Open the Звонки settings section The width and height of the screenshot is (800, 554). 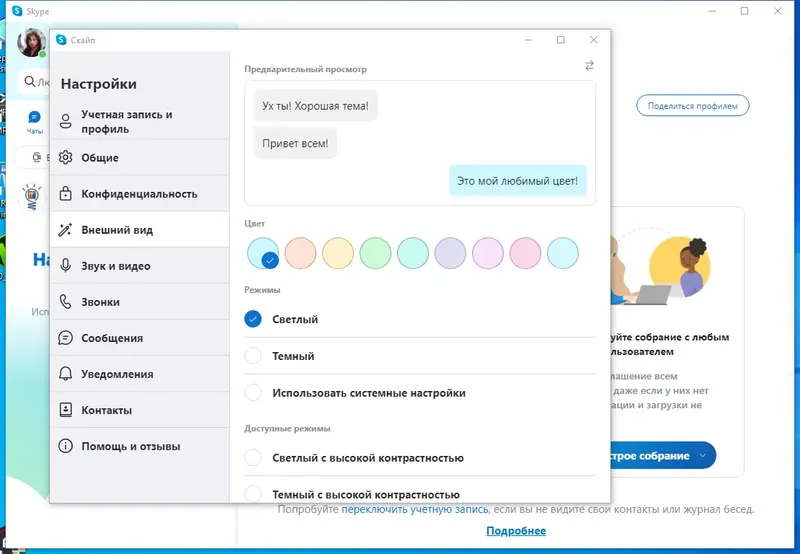point(140,301)
